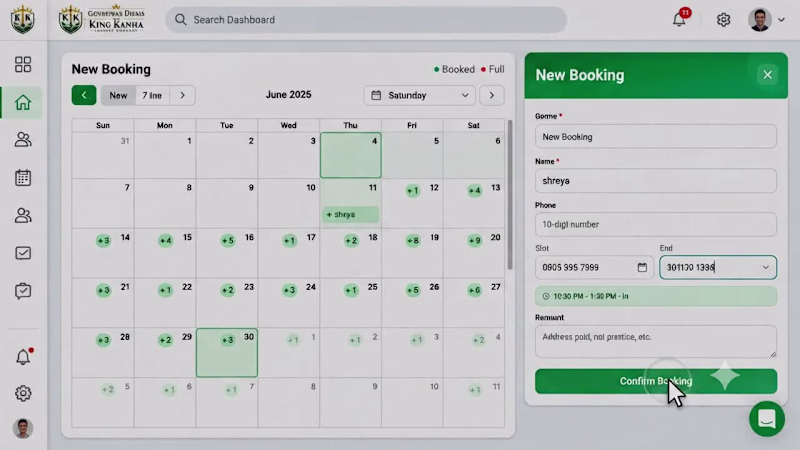
Task: Click the +1 badge on June 12
Action: (x=413, y=191)
